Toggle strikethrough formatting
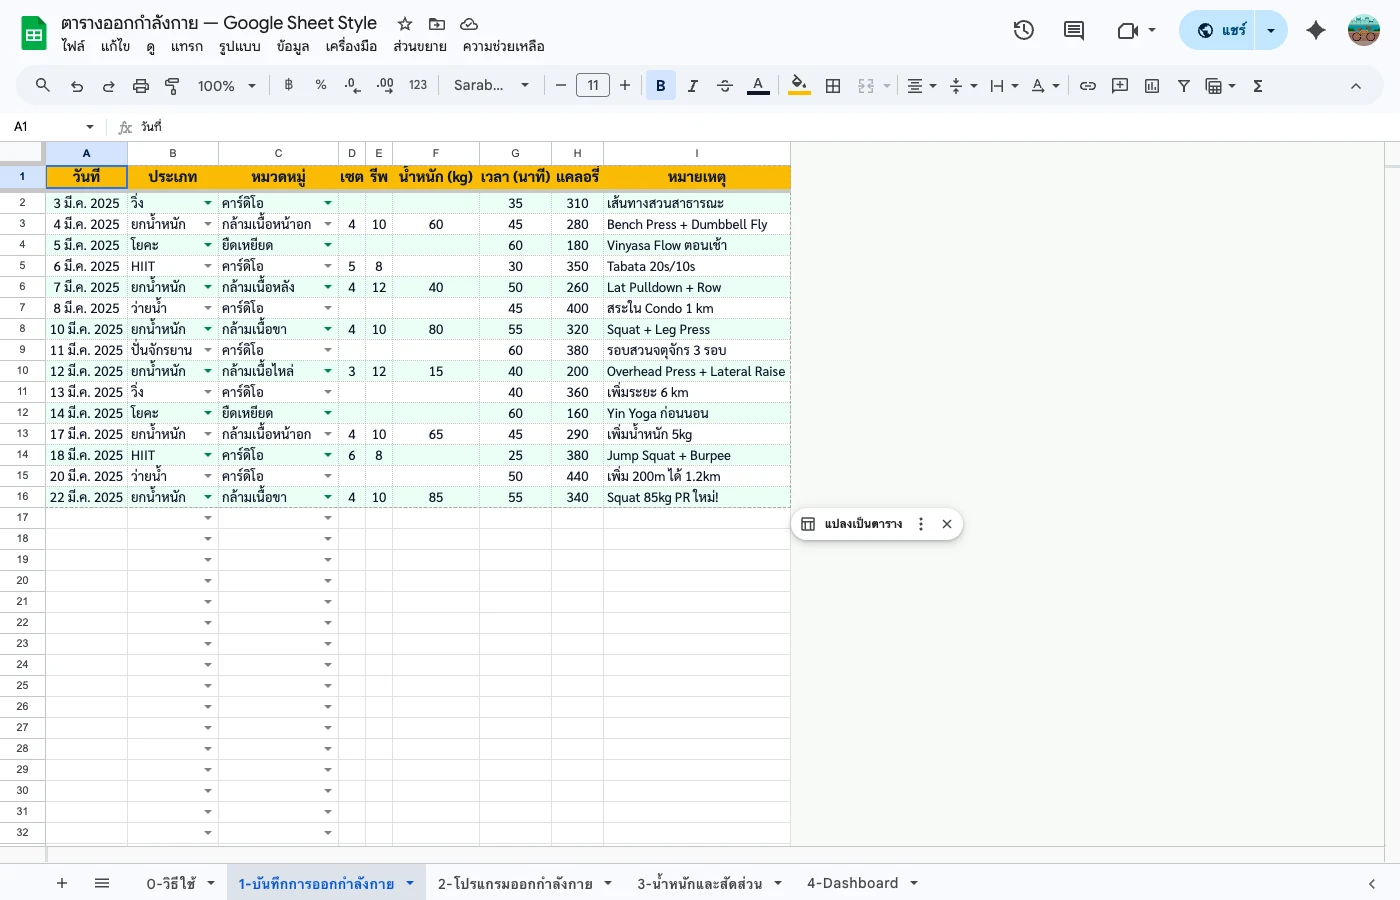 (x=725, y=86)
